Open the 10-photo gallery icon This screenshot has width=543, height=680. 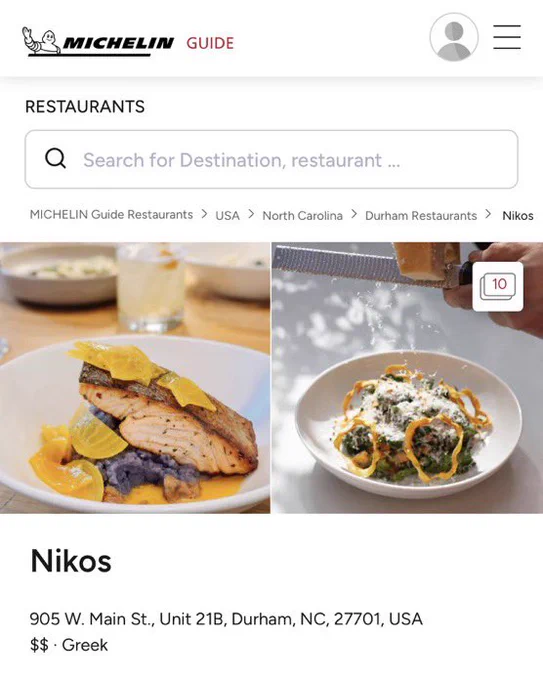(498, 286)
